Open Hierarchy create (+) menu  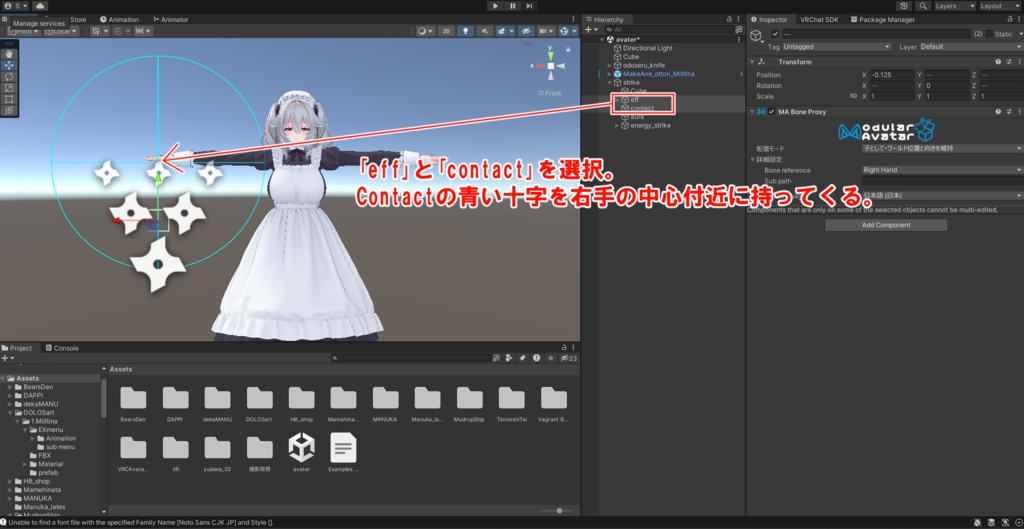(591, 30)
